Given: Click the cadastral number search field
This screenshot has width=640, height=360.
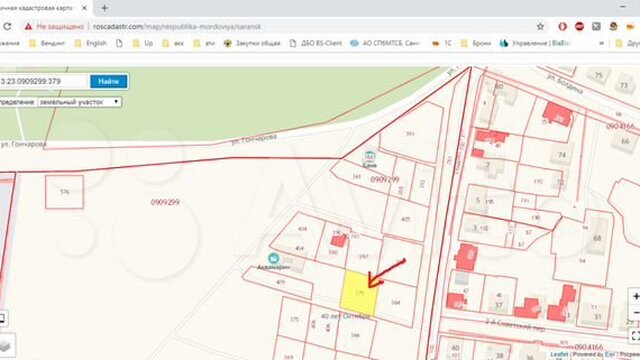Looking at the screenshot, I should click(43, 81).
